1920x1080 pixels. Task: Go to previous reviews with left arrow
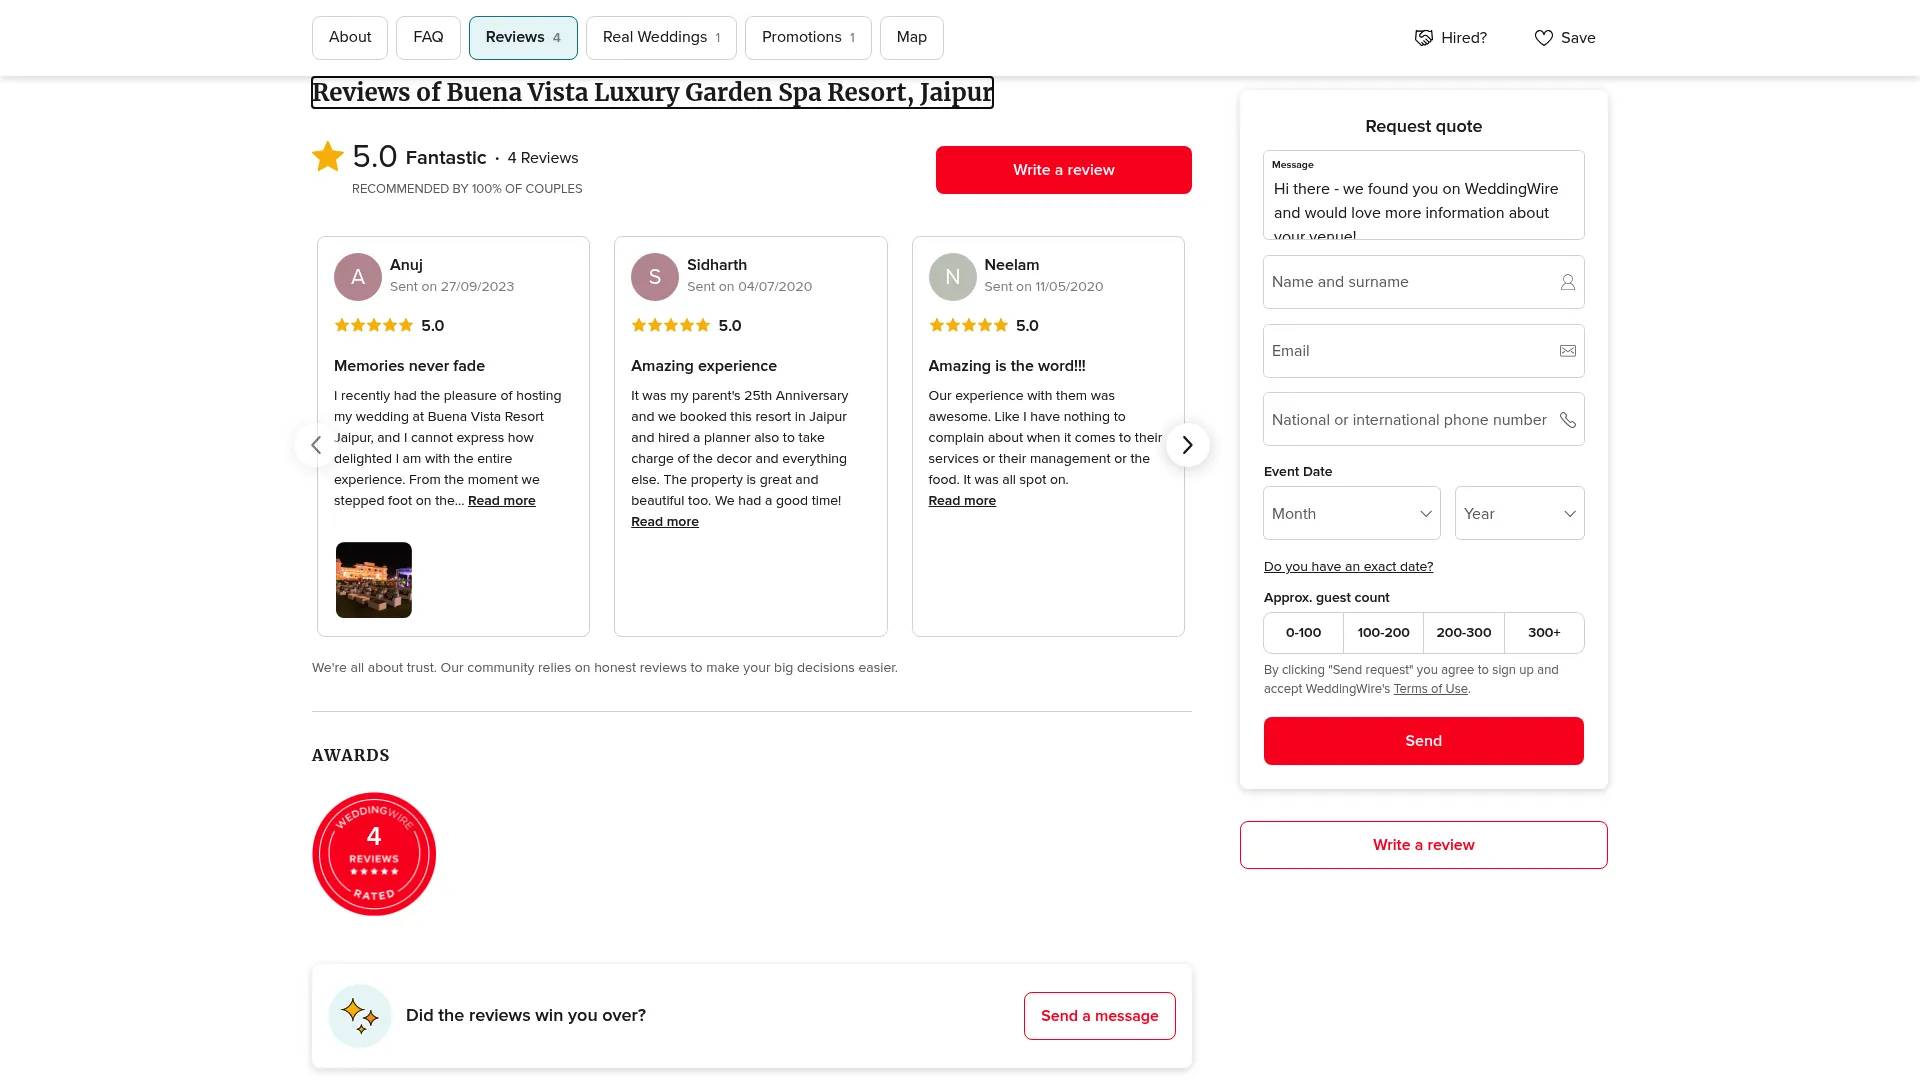click(x=316, y=445)
